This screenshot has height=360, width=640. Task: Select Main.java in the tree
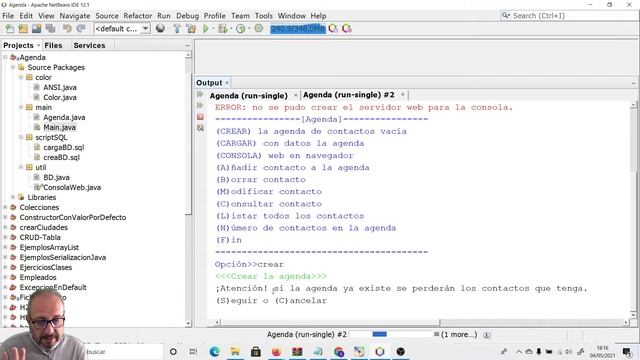click(59, 127)
